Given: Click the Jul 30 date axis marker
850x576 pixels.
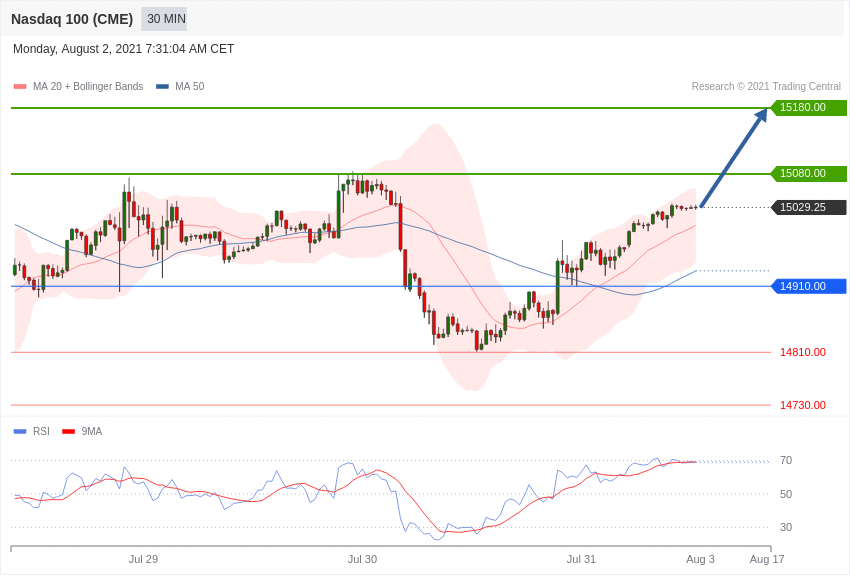Looking at the screenshot, I should (362, 559).
